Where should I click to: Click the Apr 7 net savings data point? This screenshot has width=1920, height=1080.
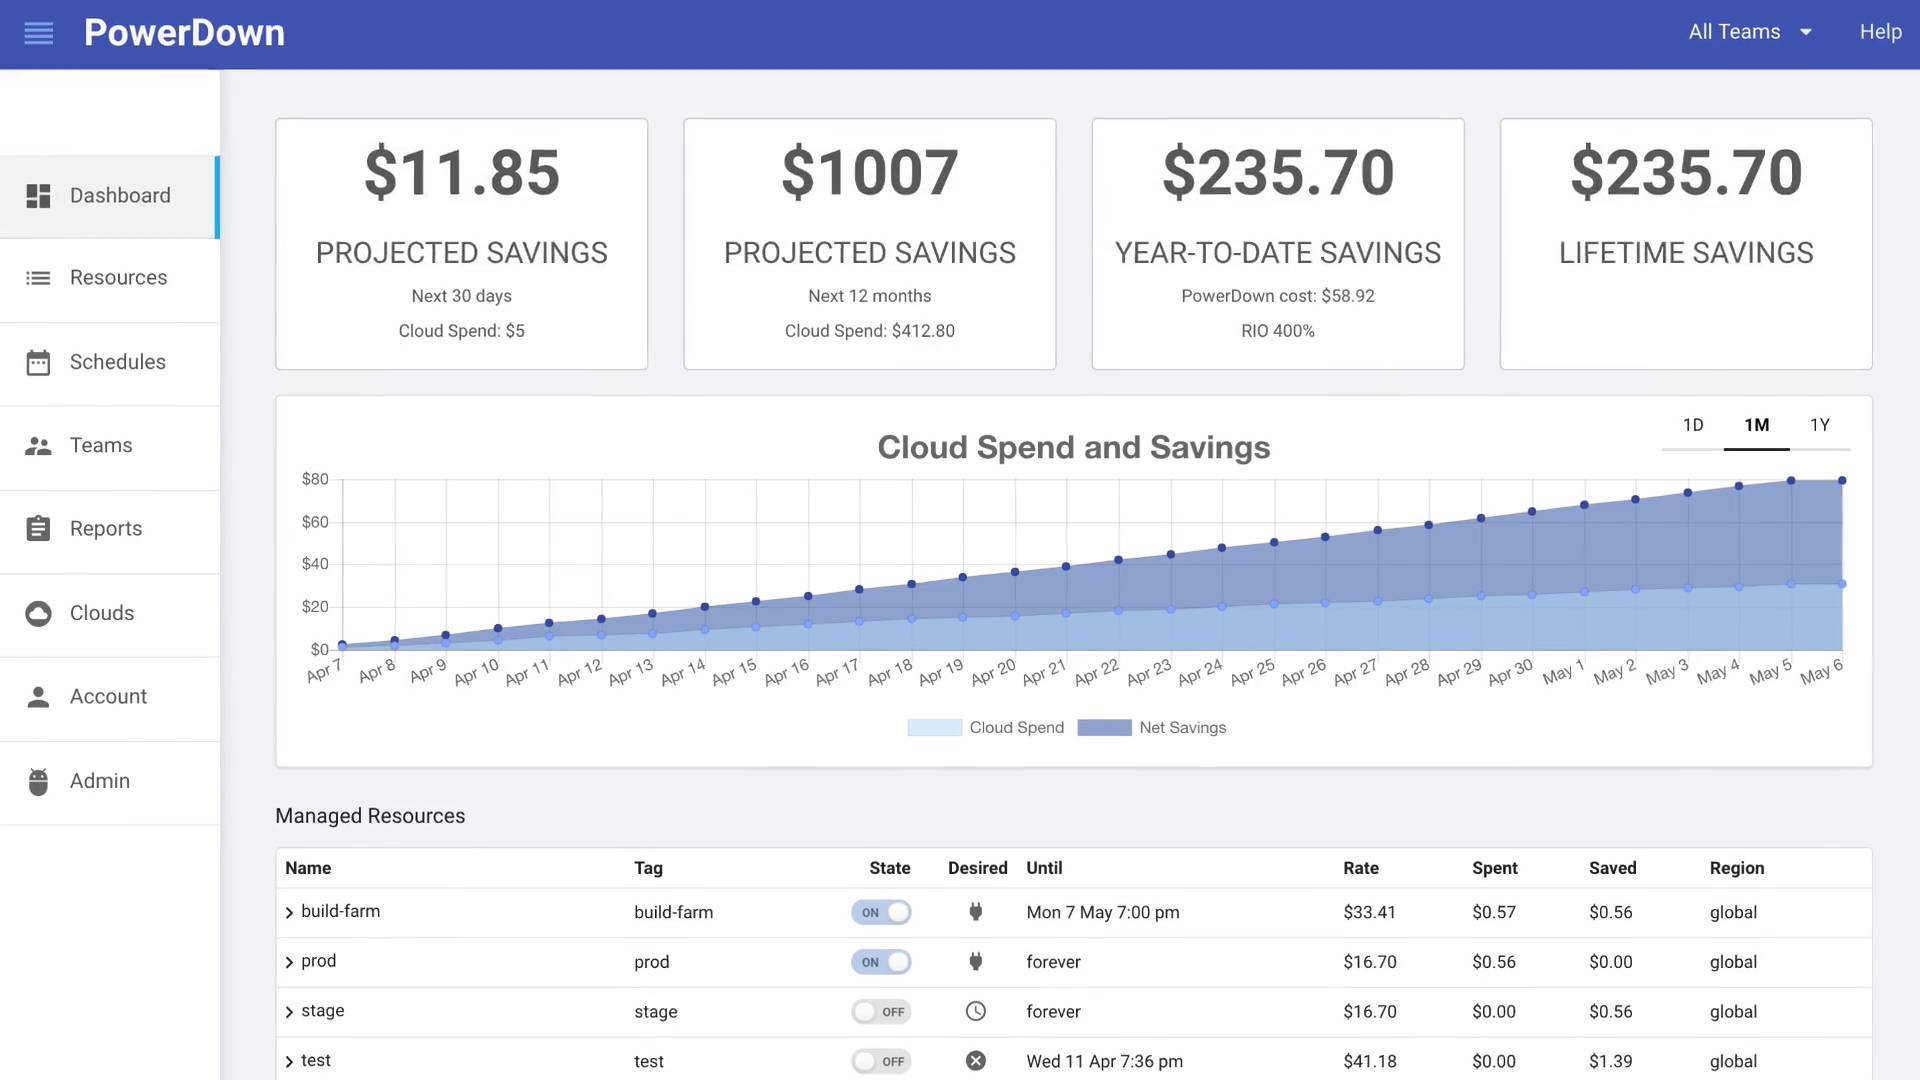[x=342, y=645]
